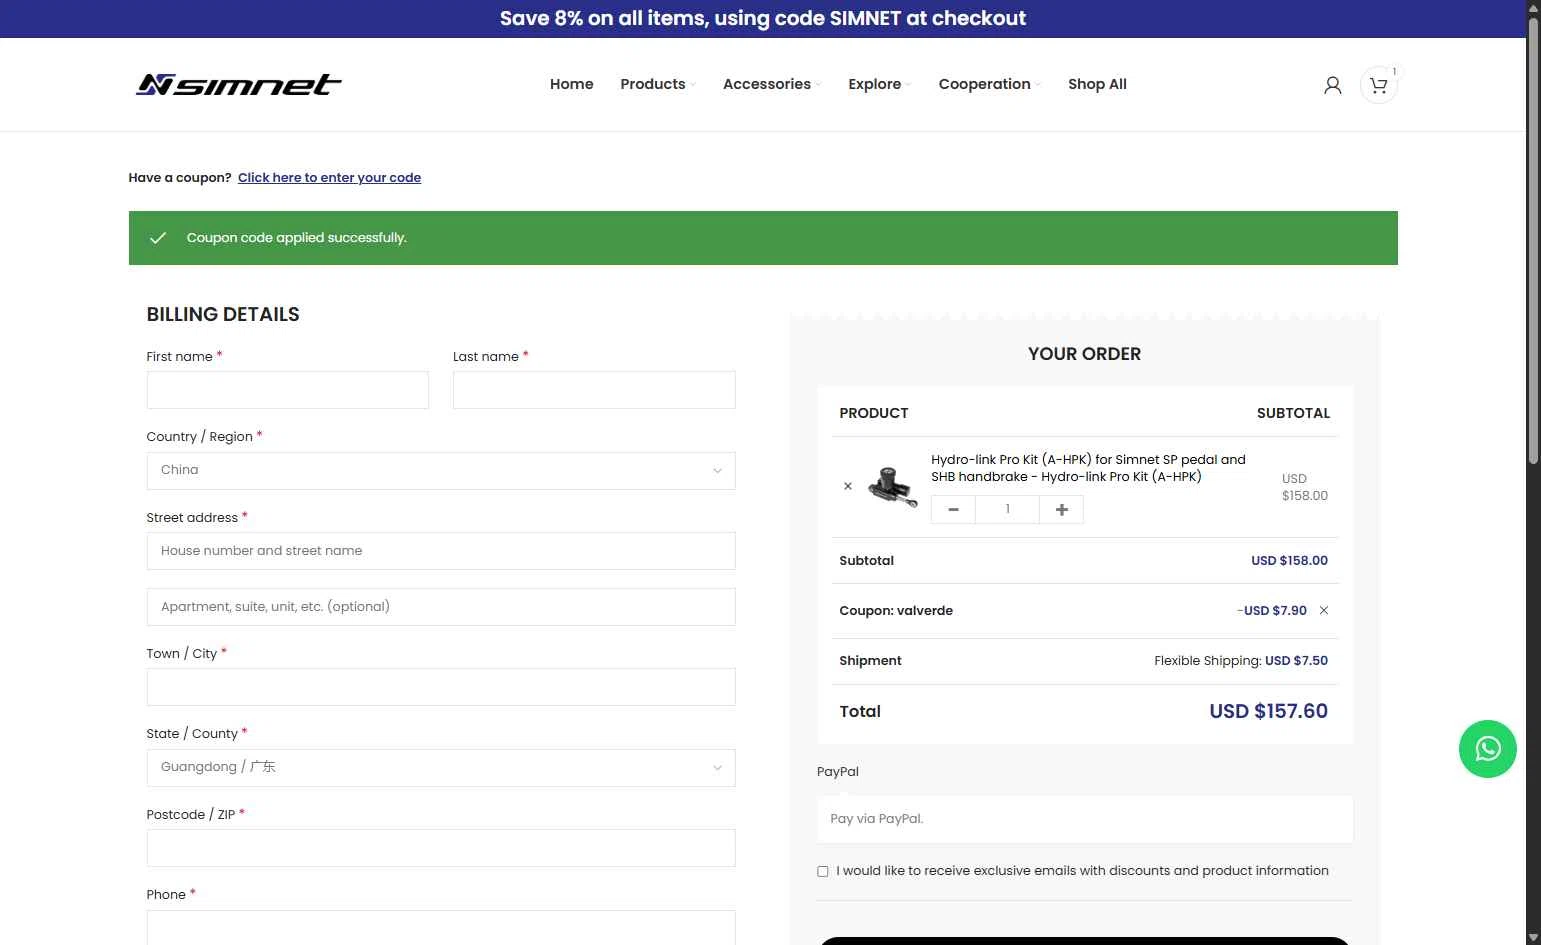The image size is (1541, 945).
Task: Focus the First name field
Action: [288, 390]
